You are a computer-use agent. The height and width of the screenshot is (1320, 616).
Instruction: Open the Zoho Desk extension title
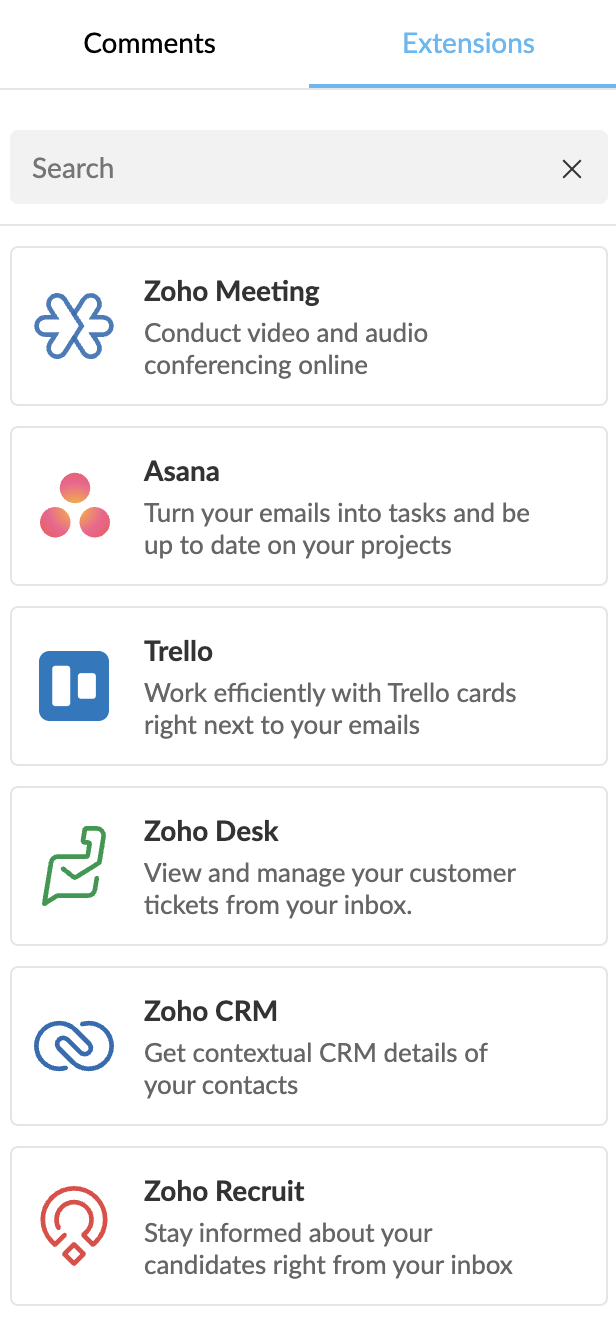coord(212,832)
